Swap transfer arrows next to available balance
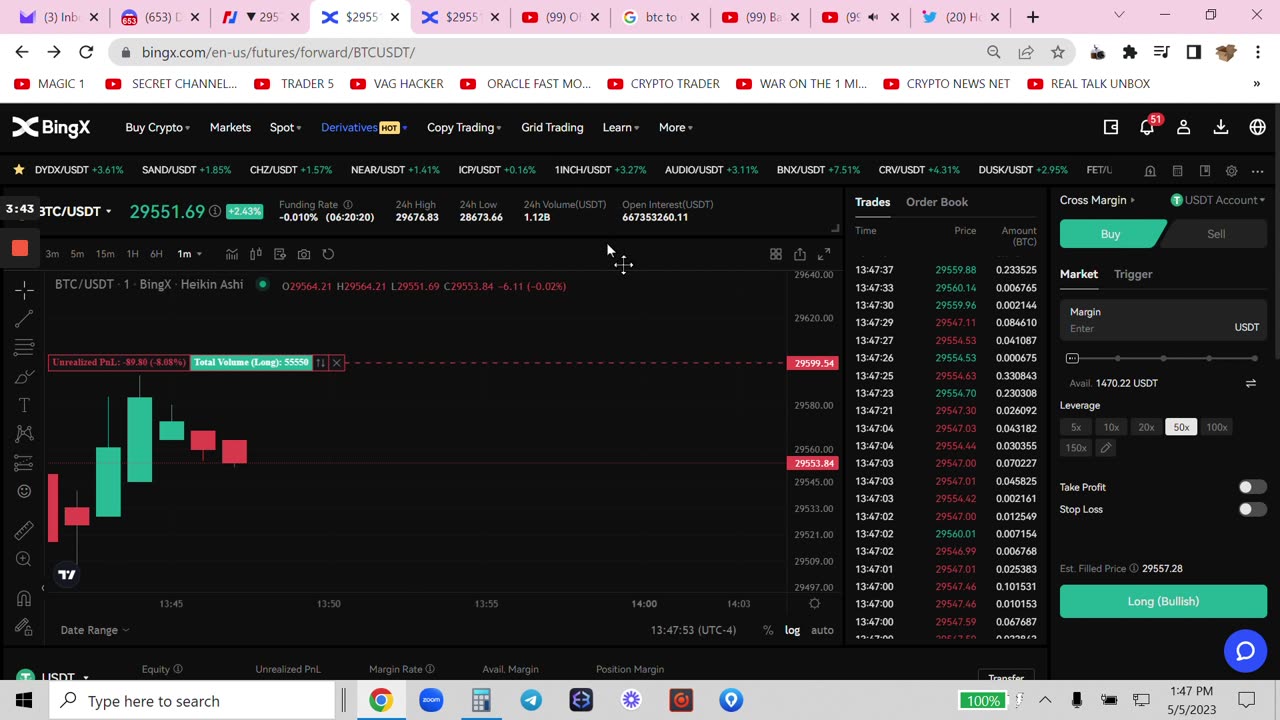Screen dimensions: 1280x720 (1250, 383)
